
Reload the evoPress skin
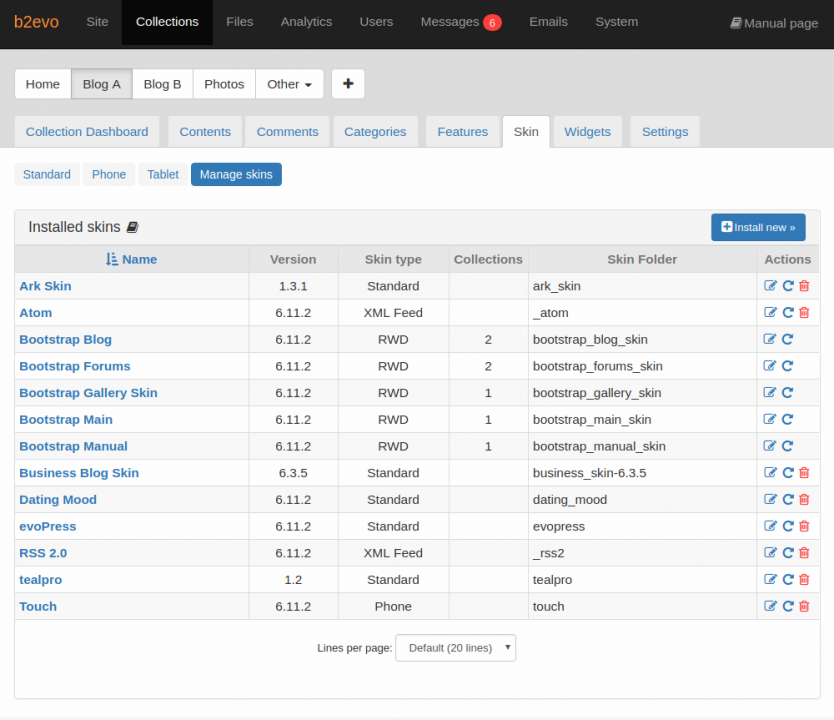788,526
